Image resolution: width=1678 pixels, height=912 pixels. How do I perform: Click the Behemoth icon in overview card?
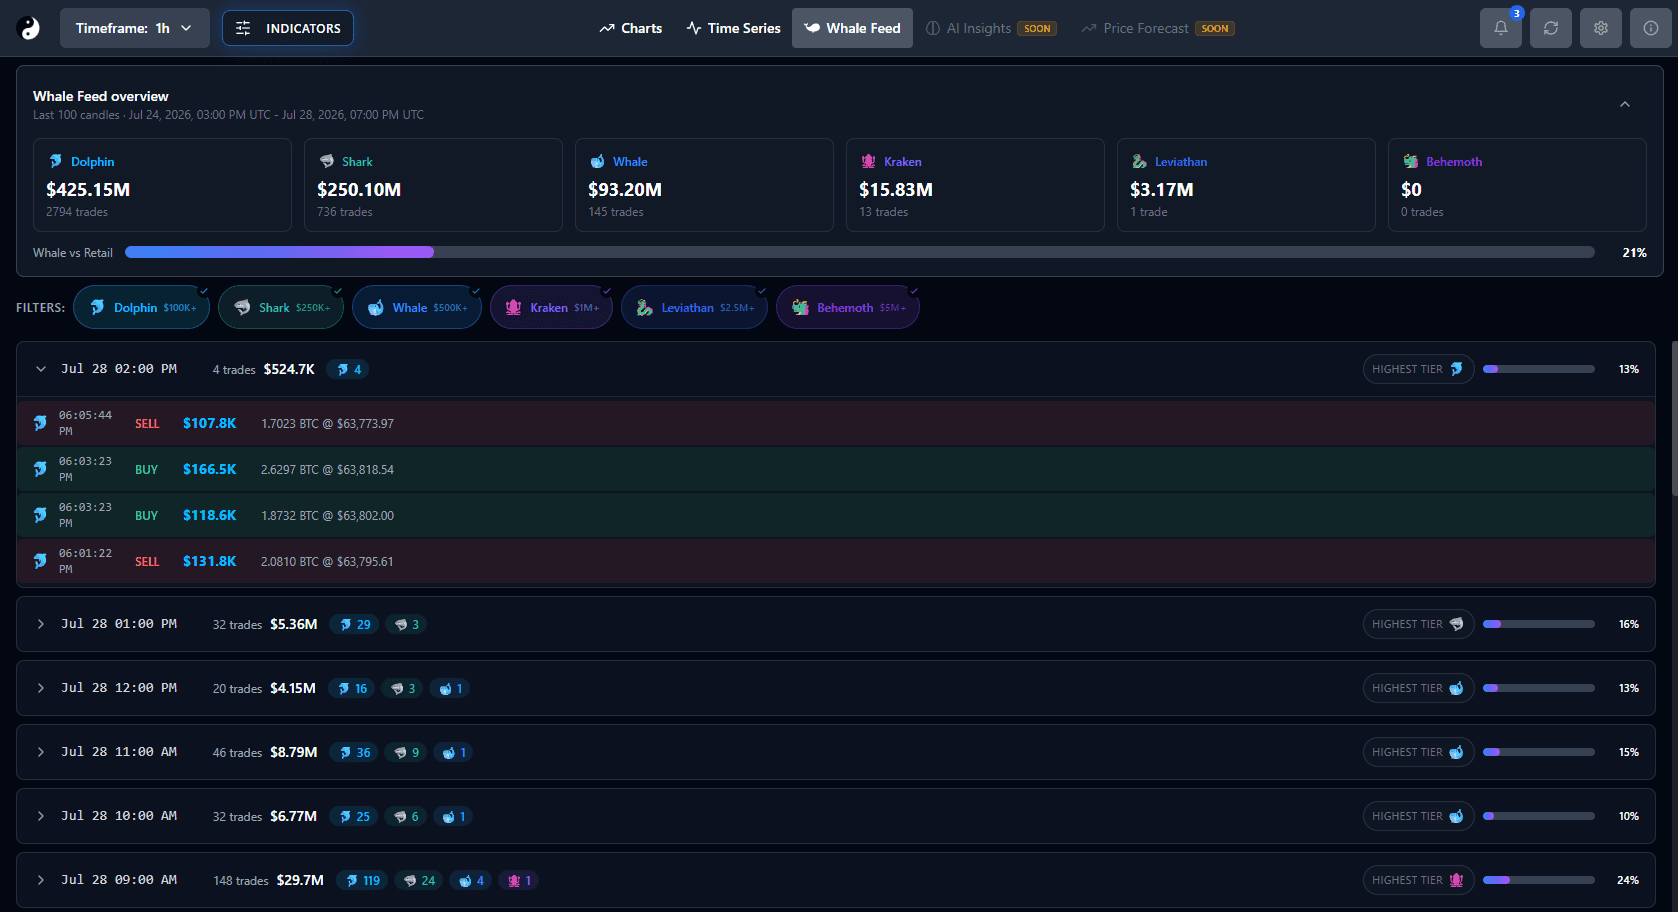(1411, 161)
